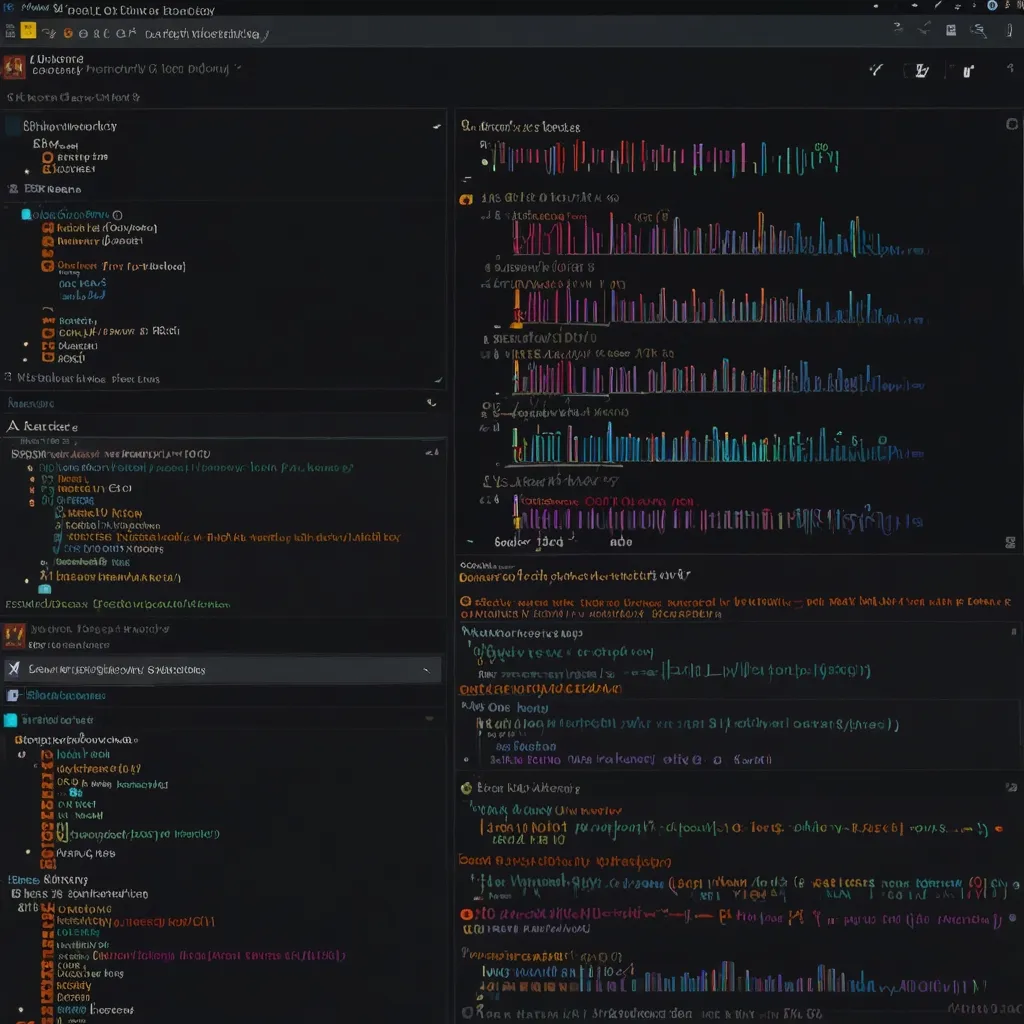Screen dimensions: 1024x1024
Task: Click the large letter A icon in the left panel
Action: coord(13,426)
